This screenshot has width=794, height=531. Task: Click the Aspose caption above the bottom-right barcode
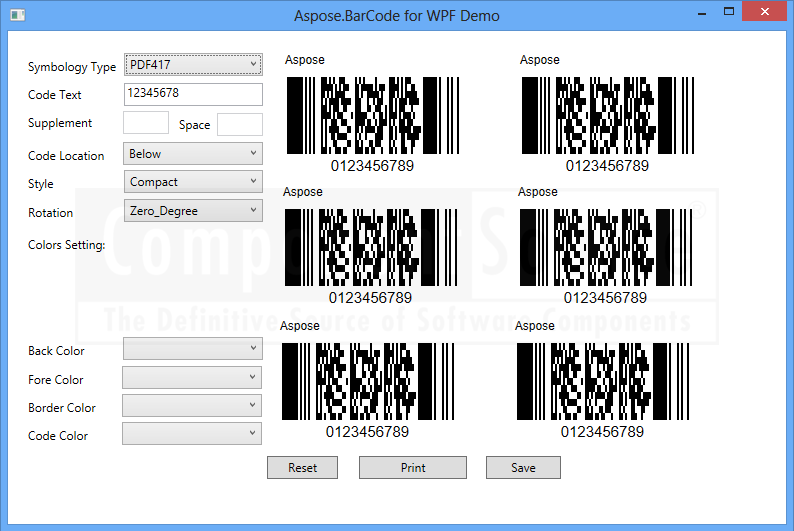(x=534, y=325)
